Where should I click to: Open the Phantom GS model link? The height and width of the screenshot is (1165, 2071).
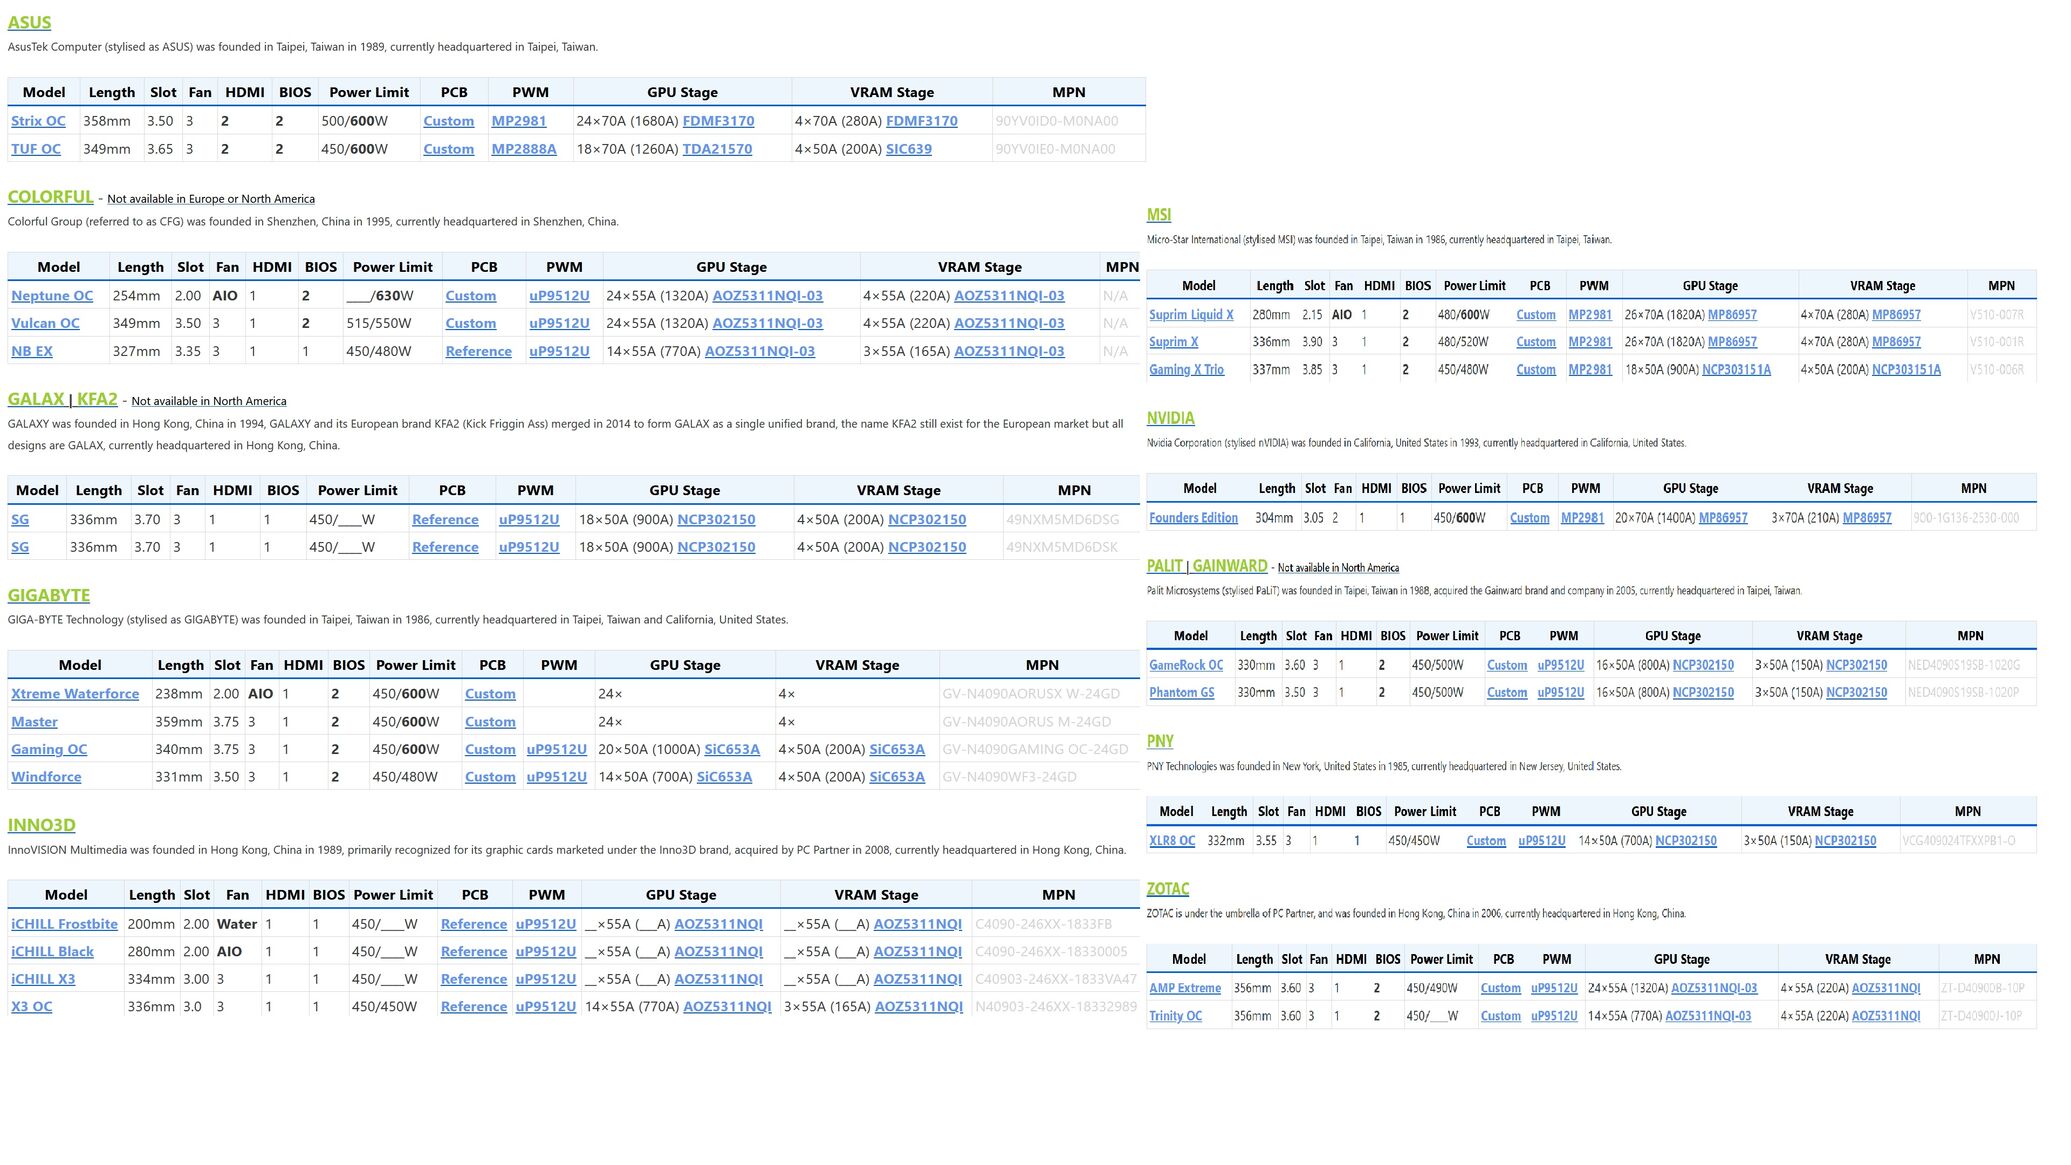pyautogui.click(x=1182, y=693)
